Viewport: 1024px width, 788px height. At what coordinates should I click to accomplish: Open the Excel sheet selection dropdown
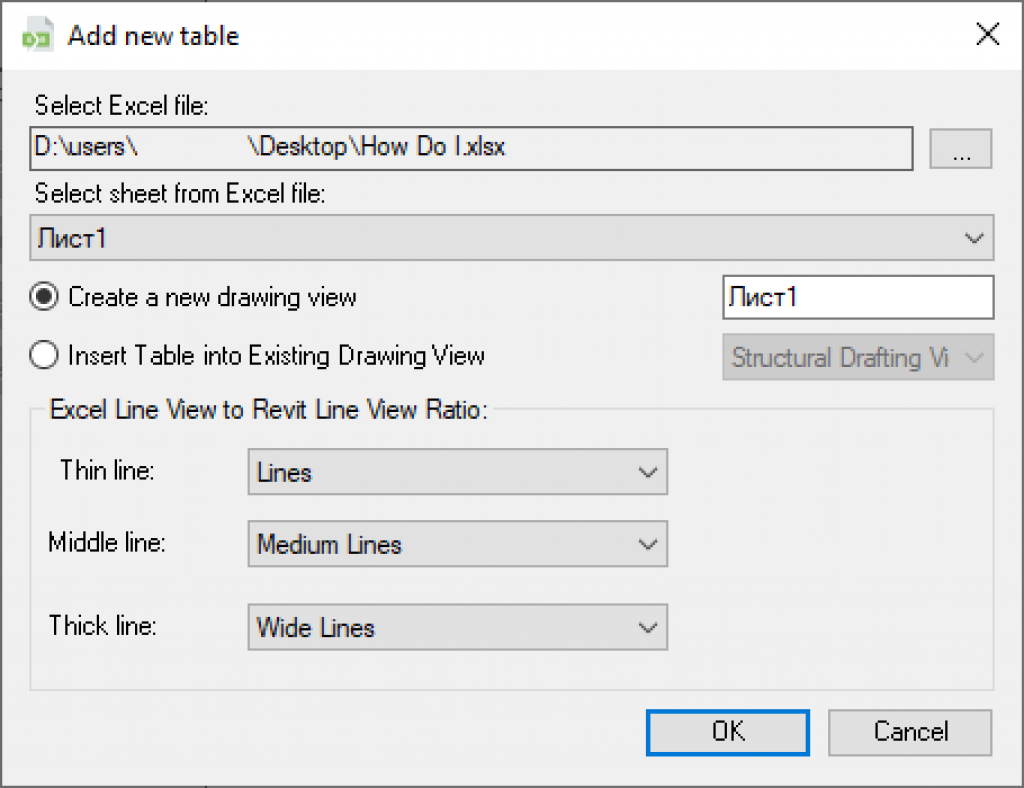point(512,238)
